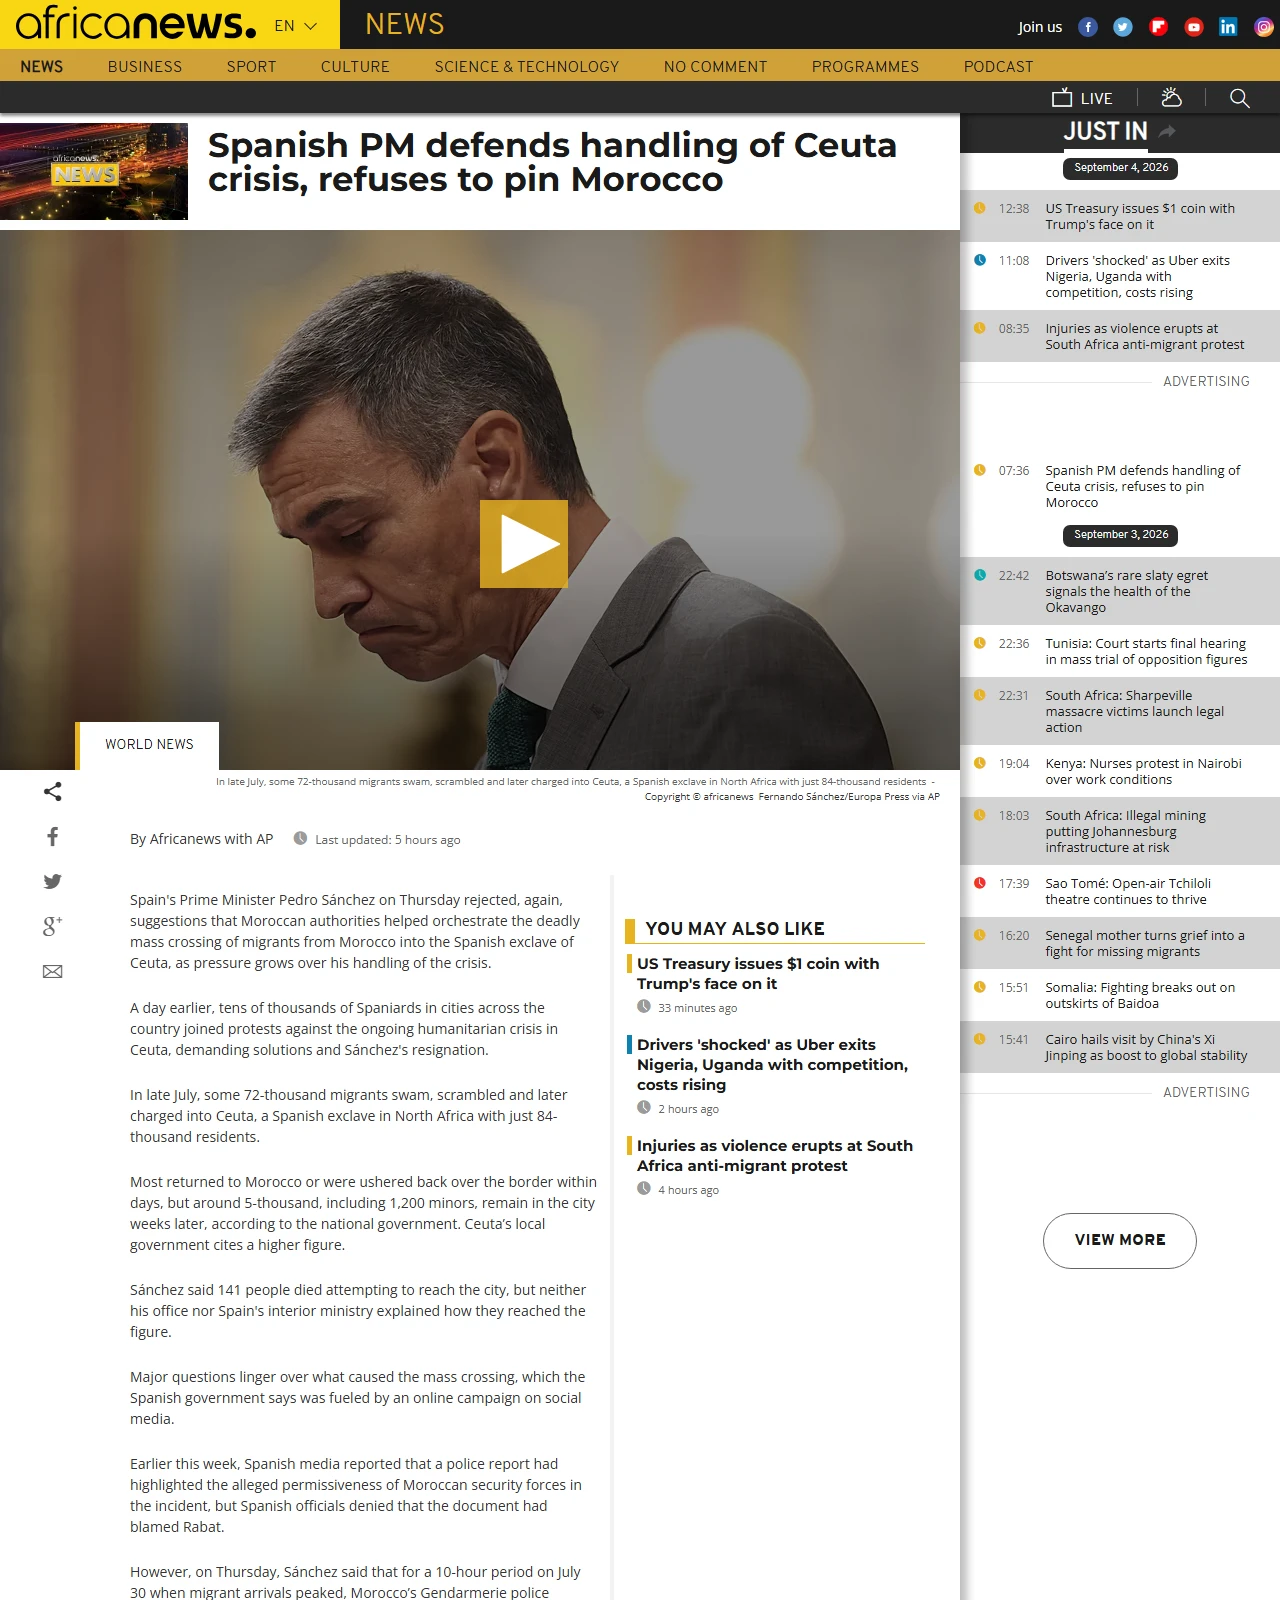1280x1600 pixels.
Task: Open 'You may also like' US Treasury article
Action: [758, 973]
